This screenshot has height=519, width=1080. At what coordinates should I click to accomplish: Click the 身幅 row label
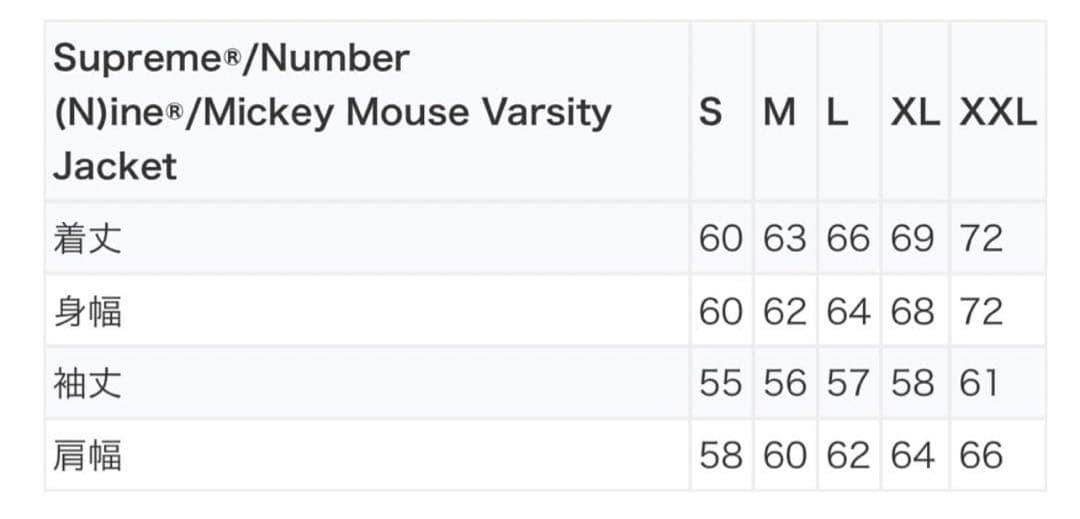(87, 312)
